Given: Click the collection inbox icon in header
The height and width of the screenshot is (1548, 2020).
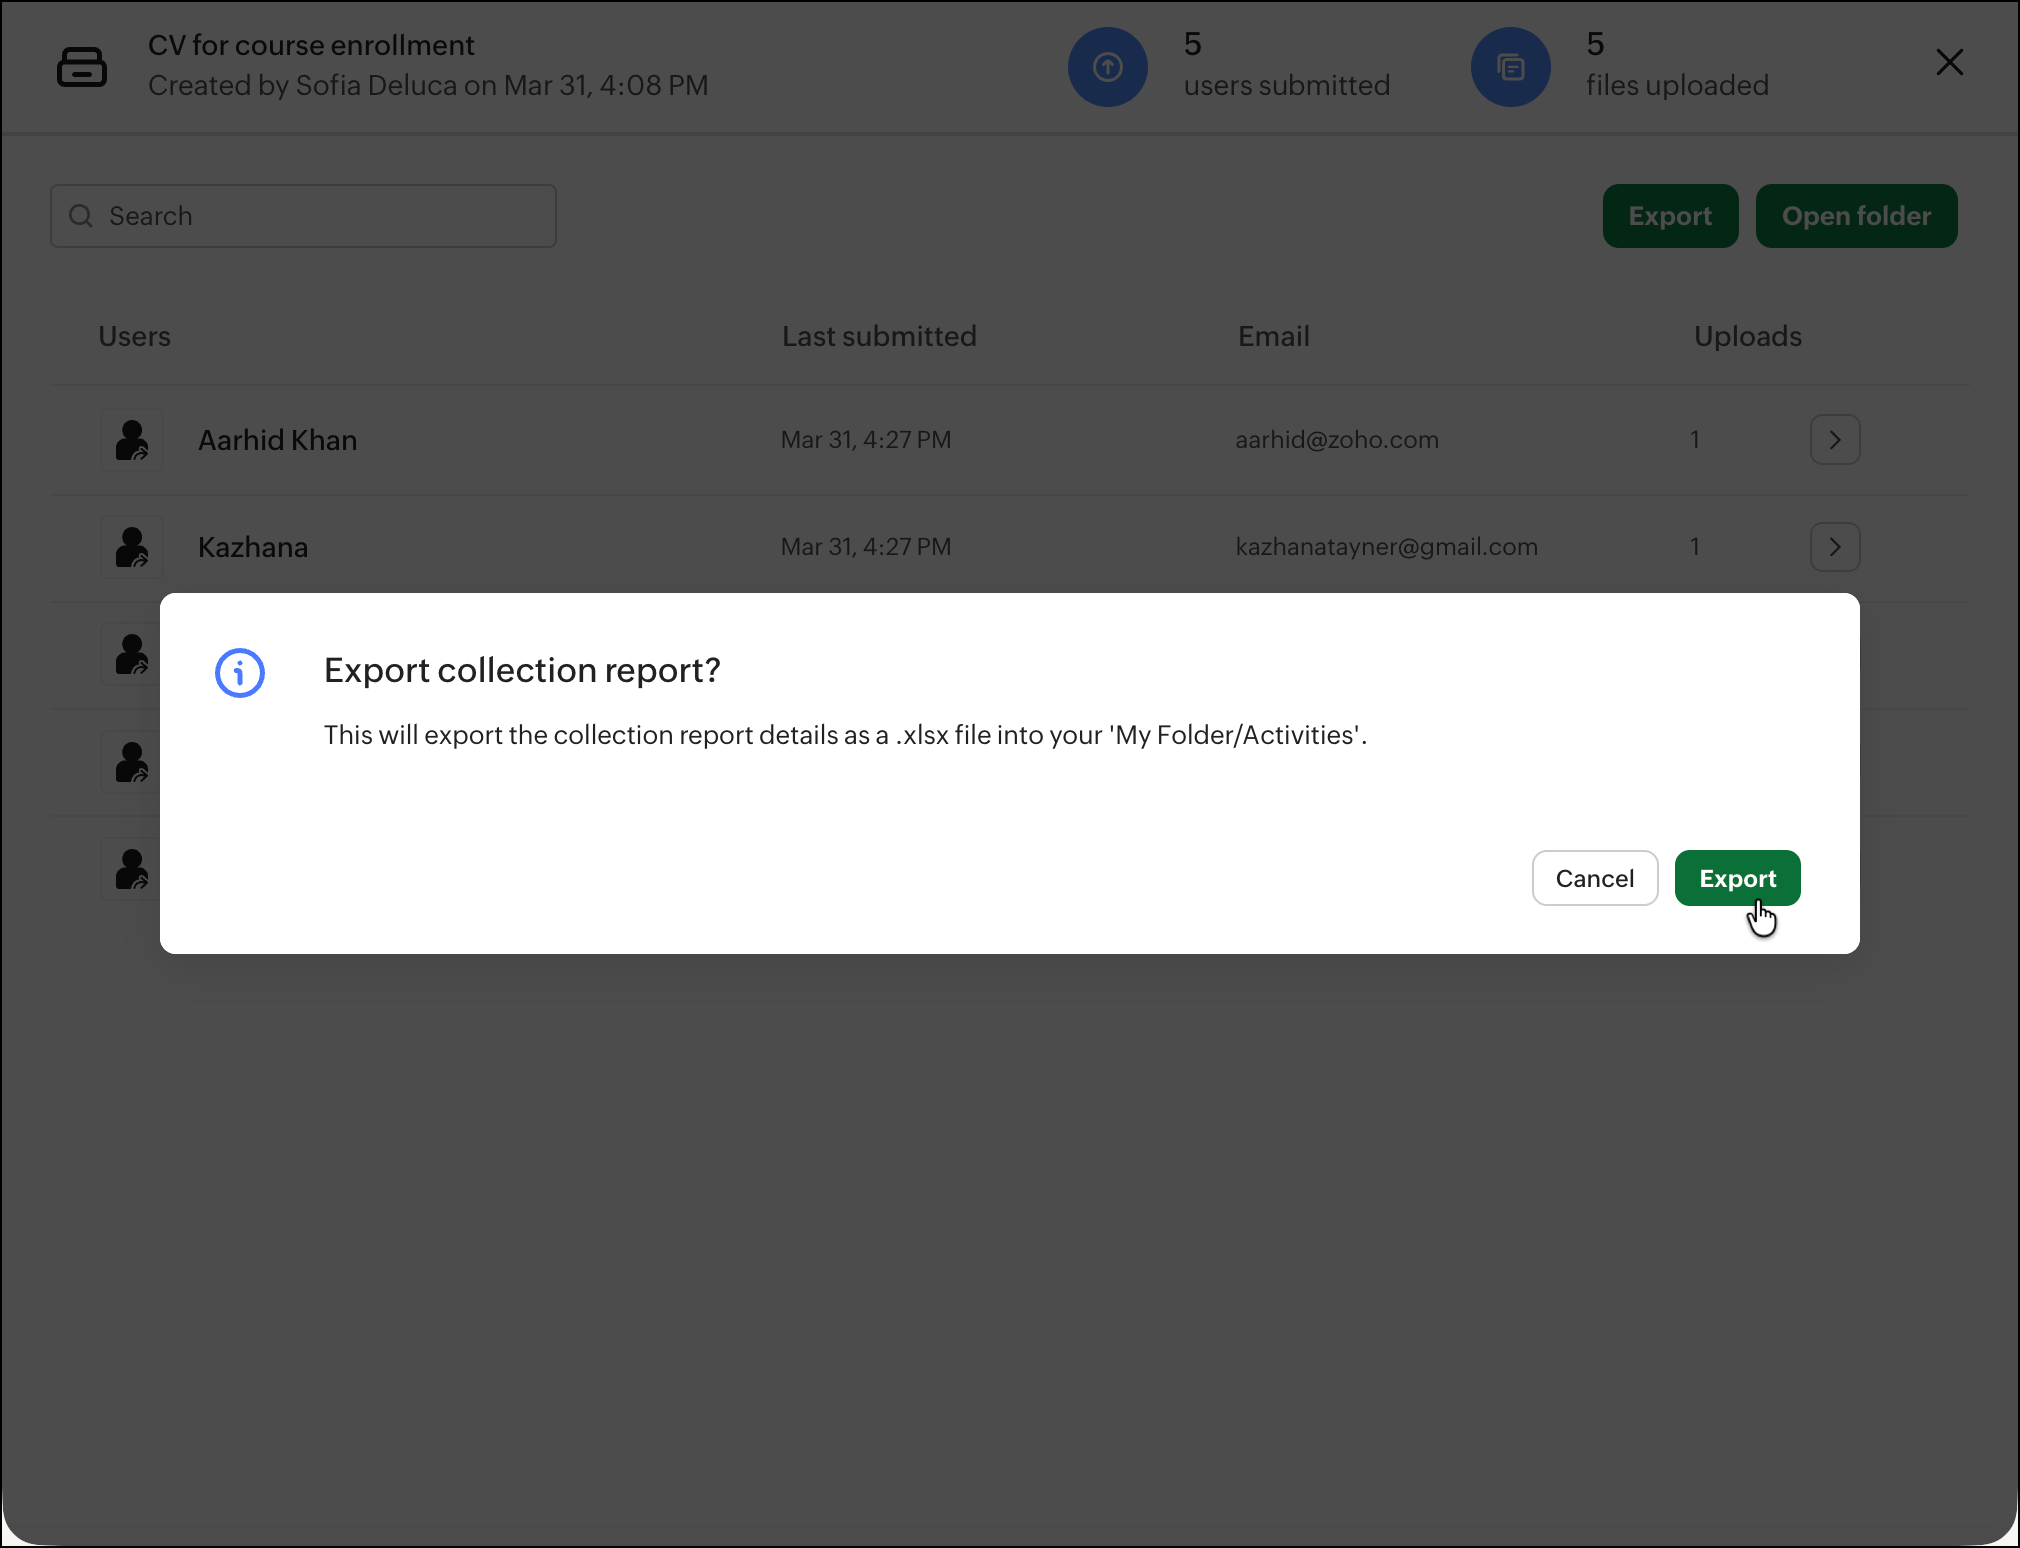Looking at the screenshot, I should click(82, 66).
